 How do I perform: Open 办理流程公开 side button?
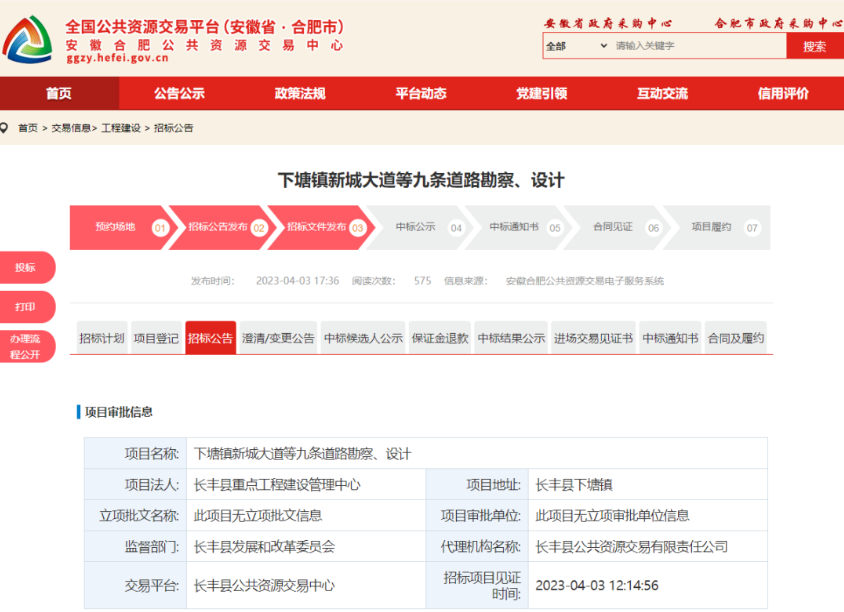25,347
